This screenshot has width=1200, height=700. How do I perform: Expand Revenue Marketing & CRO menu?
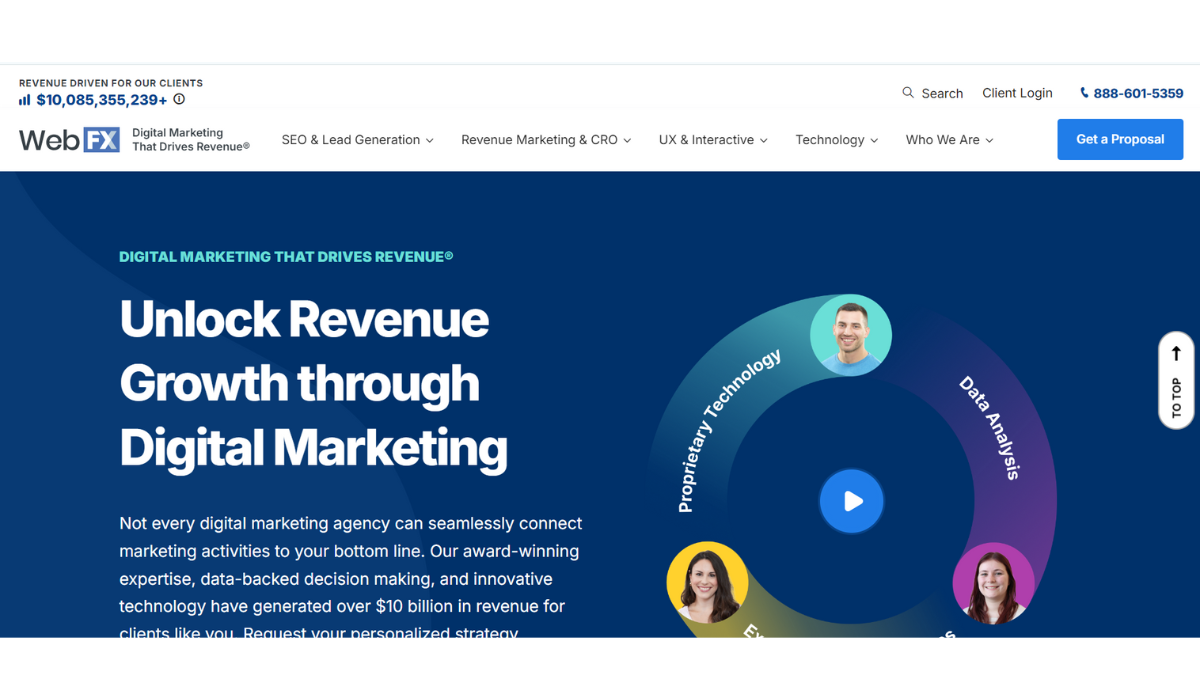546,140
